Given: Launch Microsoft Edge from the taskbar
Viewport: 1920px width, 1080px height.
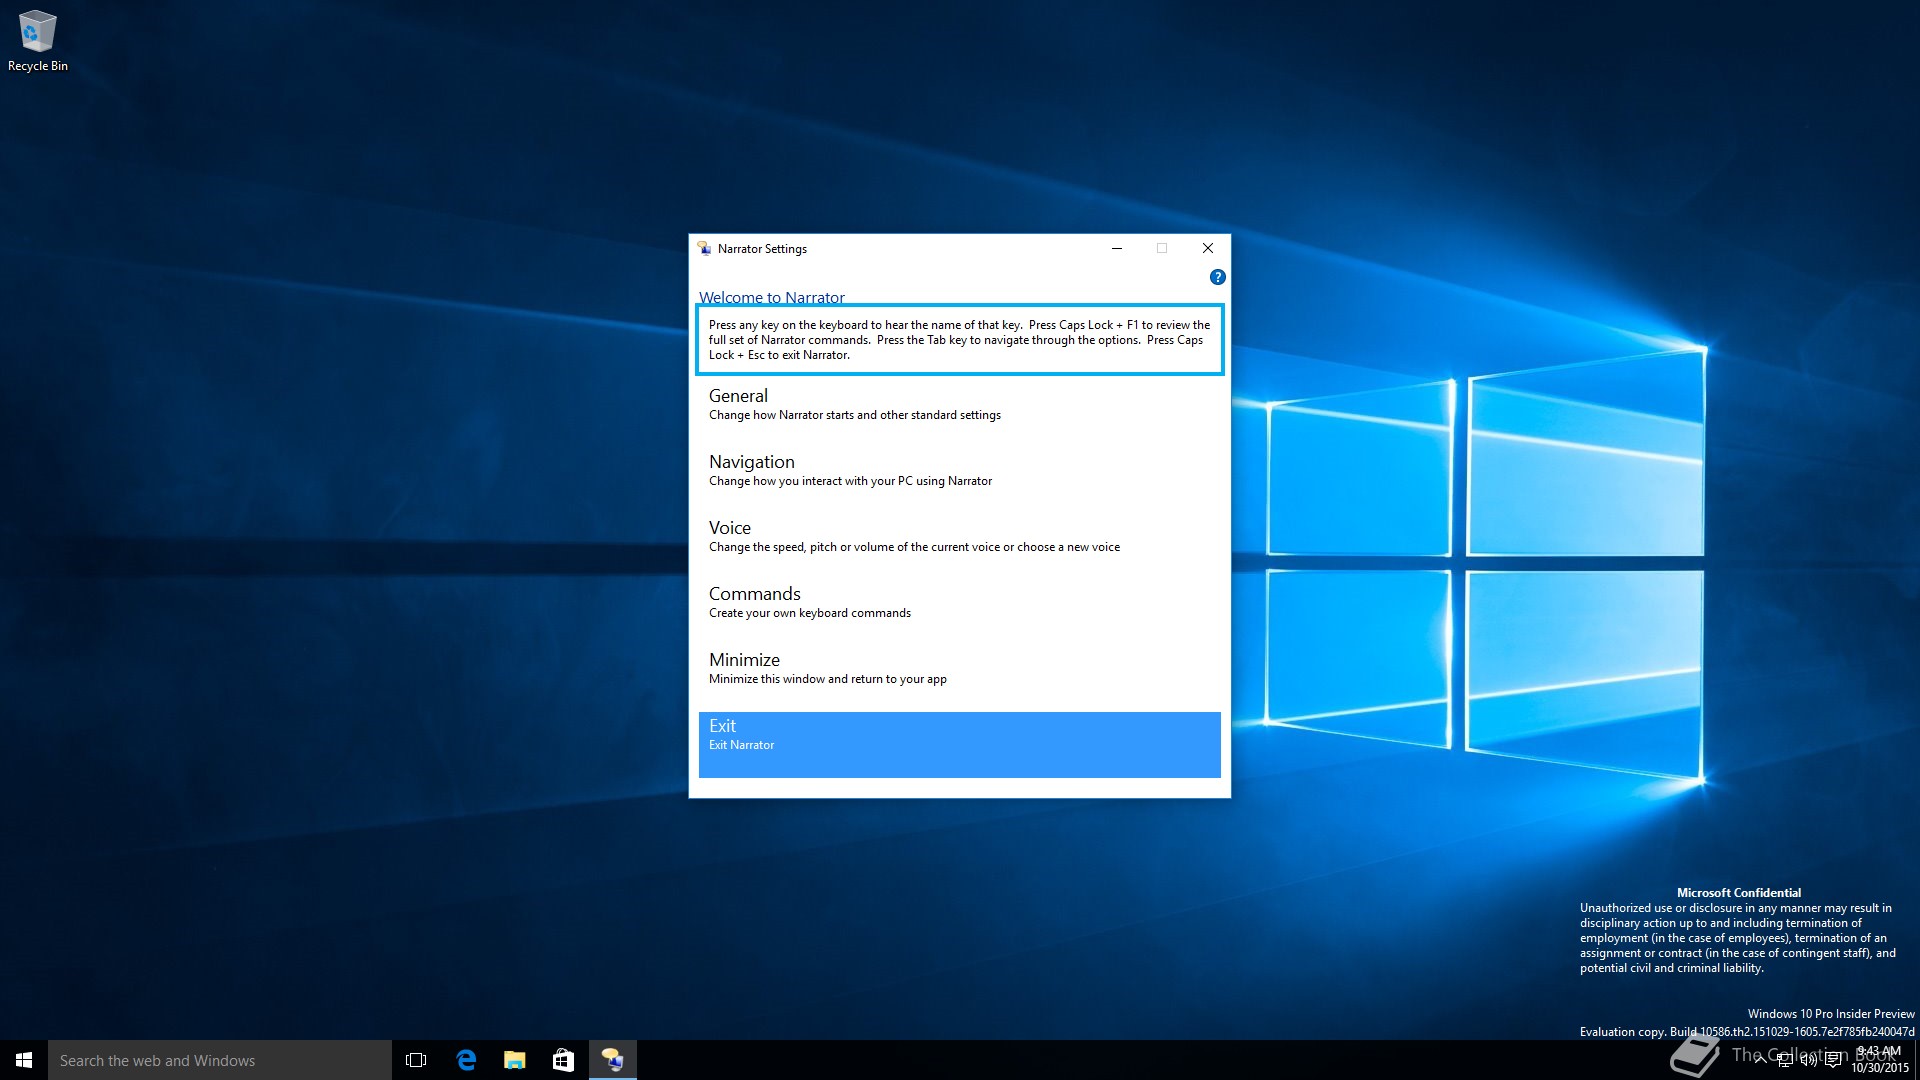Looking at the screenshot, I should point(466,1060).
